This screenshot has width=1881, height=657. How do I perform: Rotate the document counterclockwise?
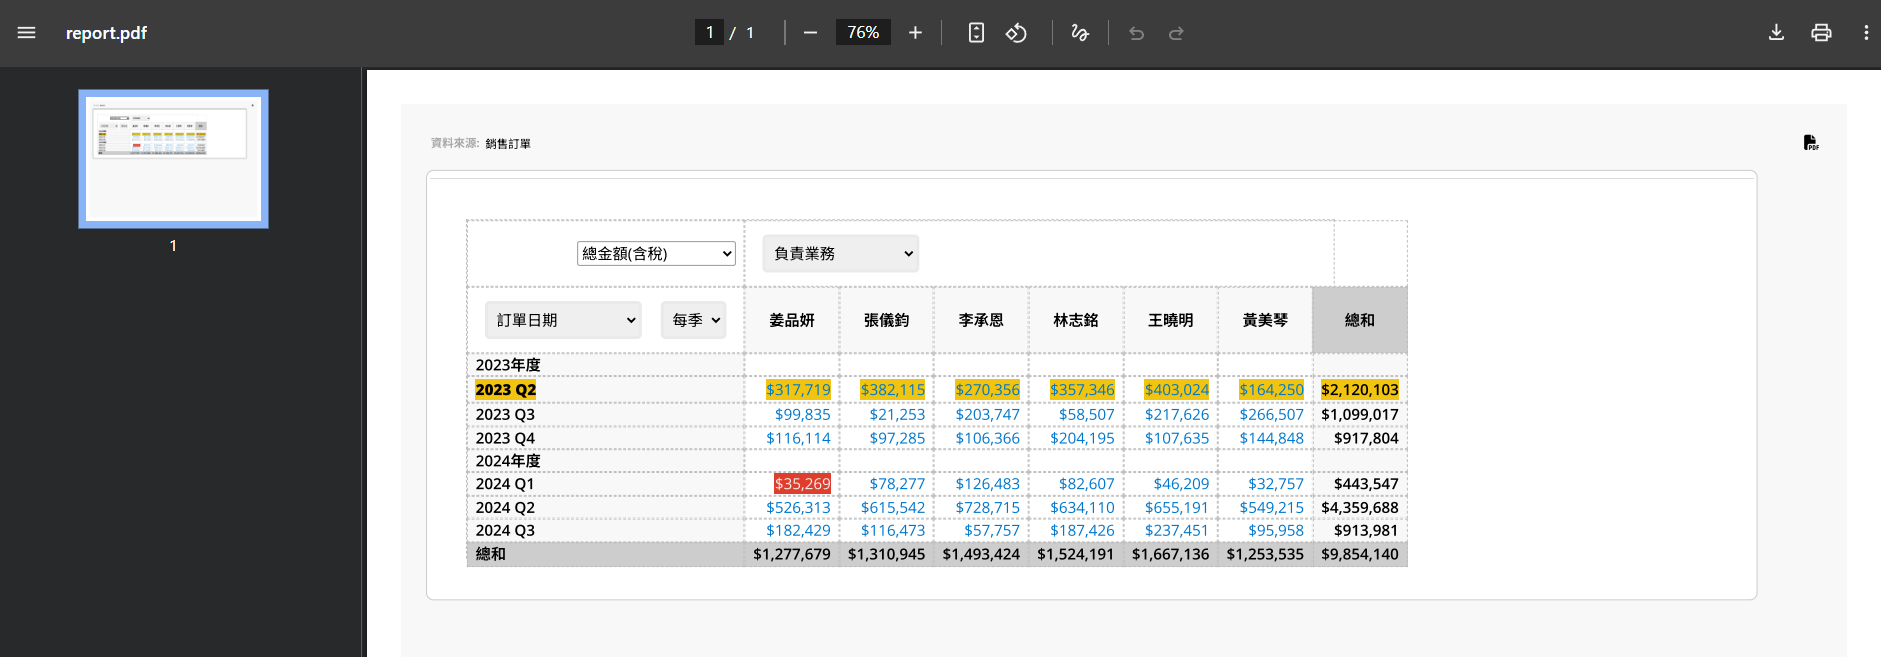pyautogui.click(x=1016, y=33)
